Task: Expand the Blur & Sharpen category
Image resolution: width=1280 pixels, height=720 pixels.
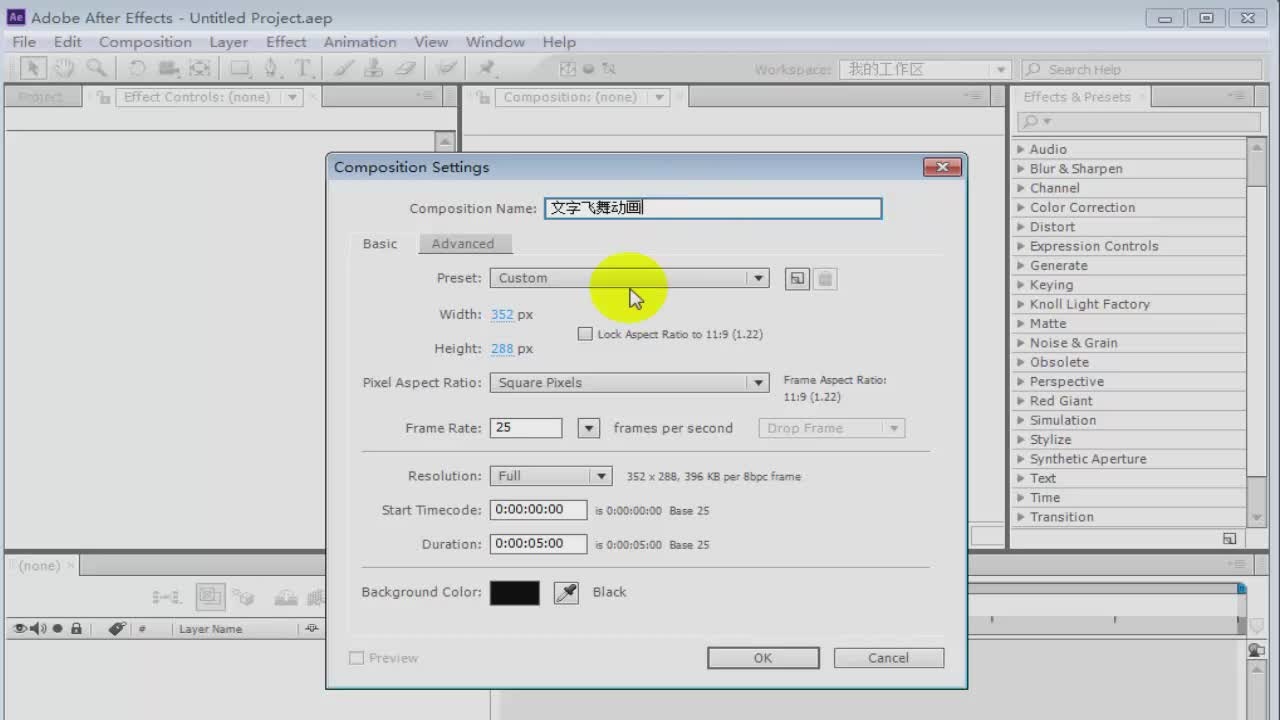Action: pyautogui.click(x=1021, y=169)
